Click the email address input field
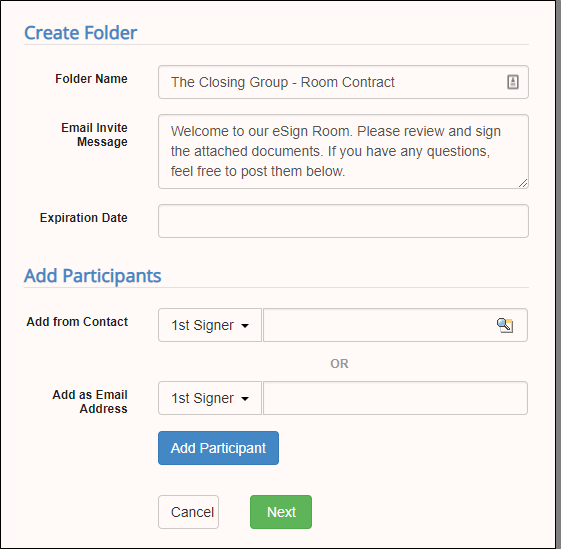Viewport: 561px width, 549px height. click(x=395, y=398)
